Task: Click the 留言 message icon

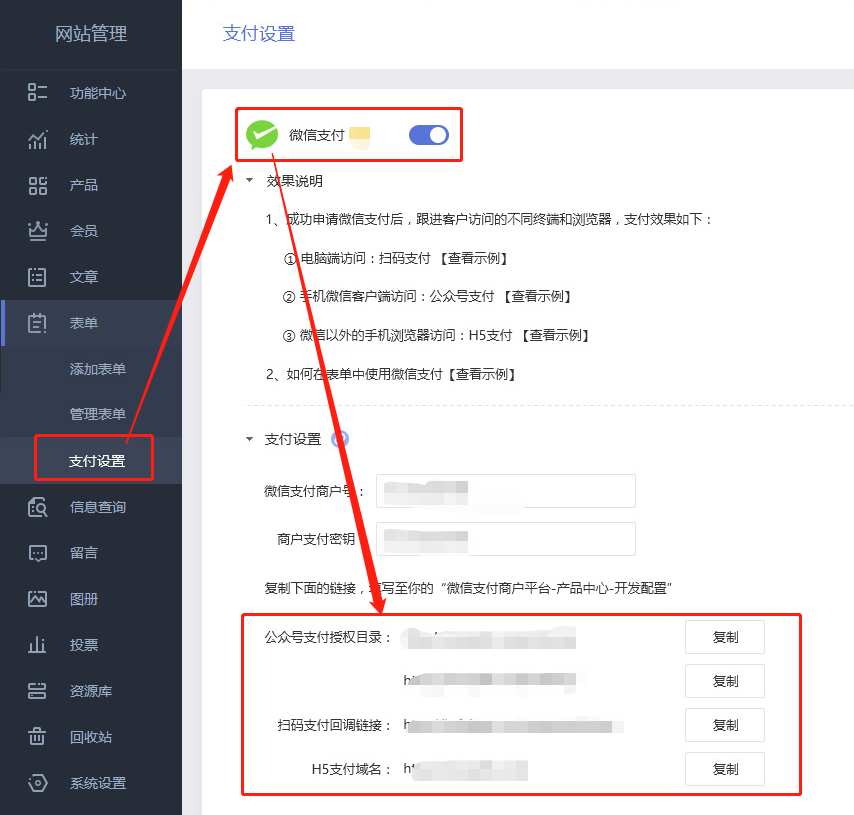Action: (x=37, y=553)
